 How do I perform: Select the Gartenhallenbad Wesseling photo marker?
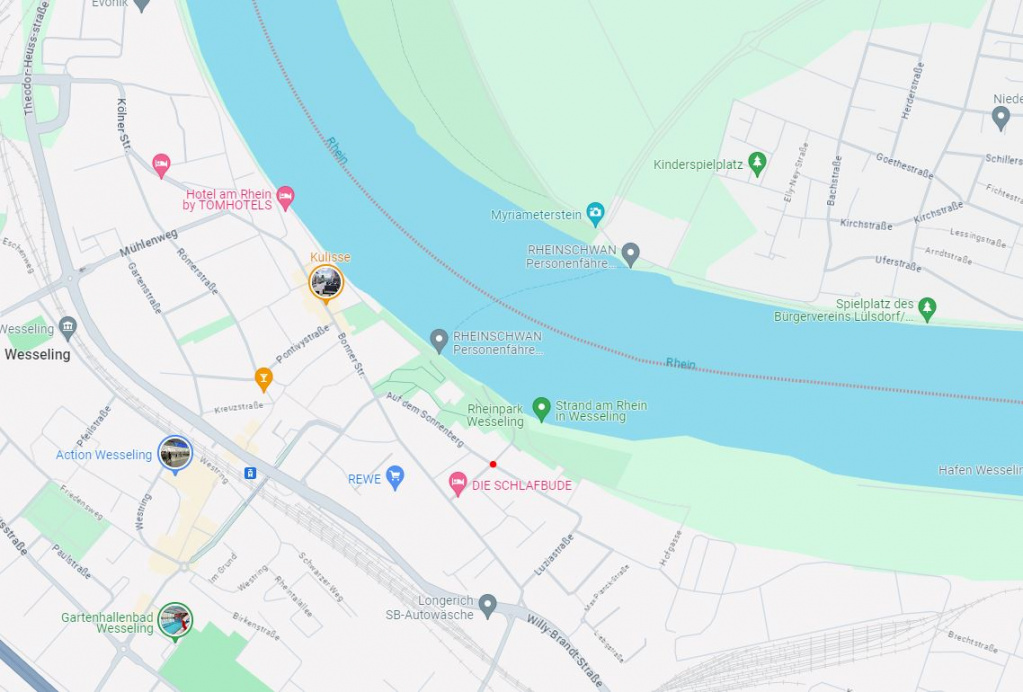(x=175, y=620)
